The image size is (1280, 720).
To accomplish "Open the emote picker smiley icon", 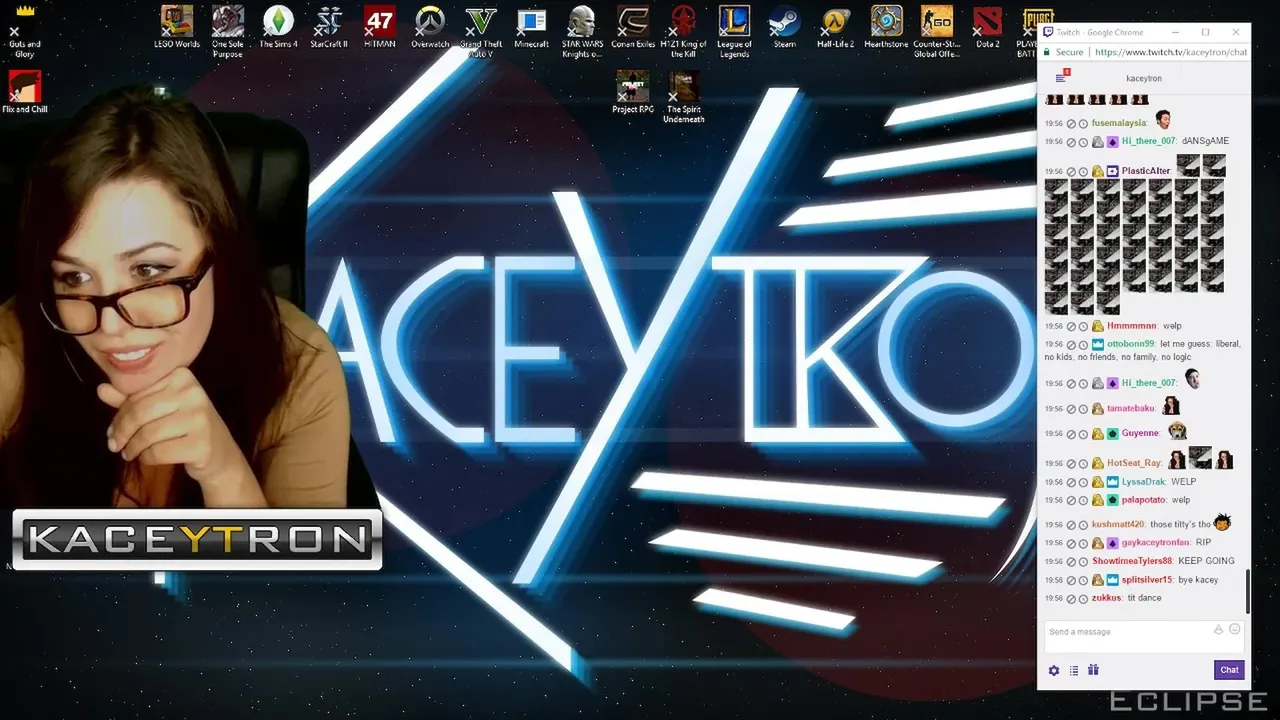I will [x=1234, y=630].
